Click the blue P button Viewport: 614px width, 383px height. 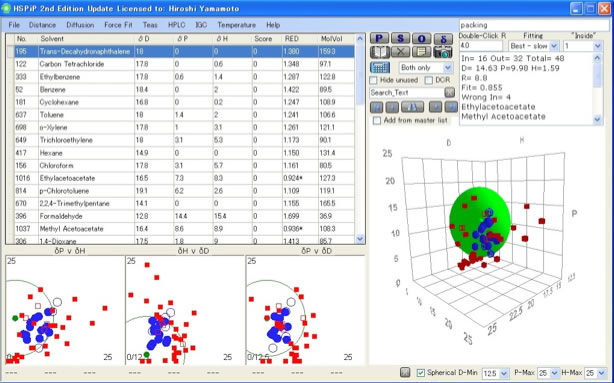[x=379, y=38]
